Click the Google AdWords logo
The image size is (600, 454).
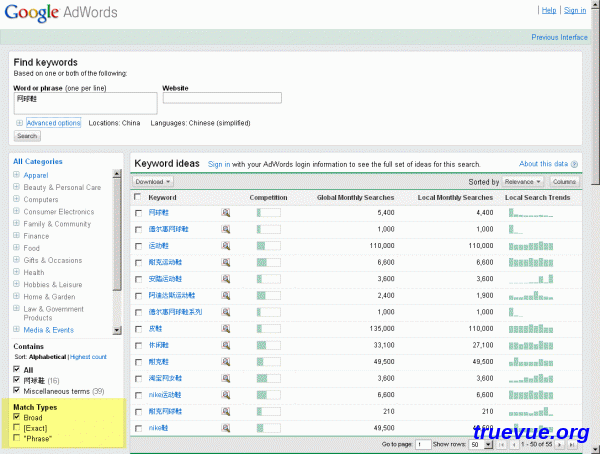click(61, 12)
